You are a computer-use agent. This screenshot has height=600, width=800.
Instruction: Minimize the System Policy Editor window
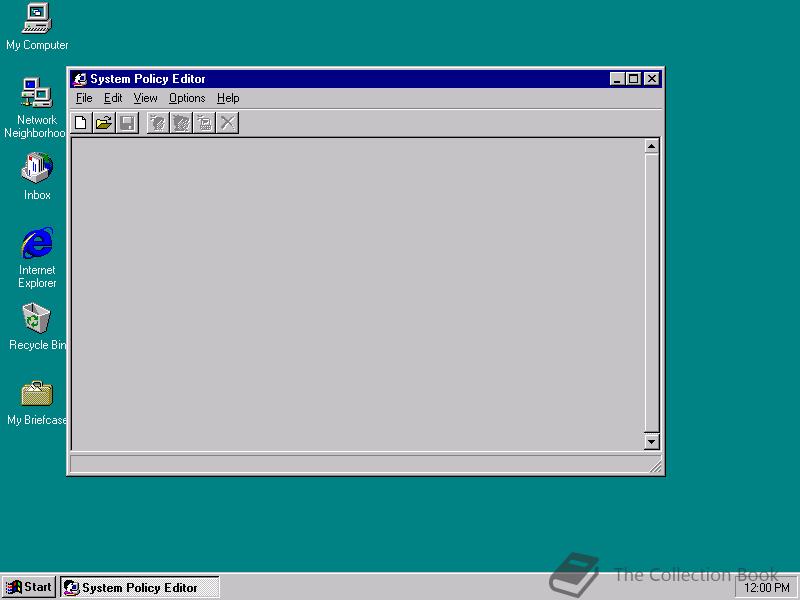[x=617, y=79]
